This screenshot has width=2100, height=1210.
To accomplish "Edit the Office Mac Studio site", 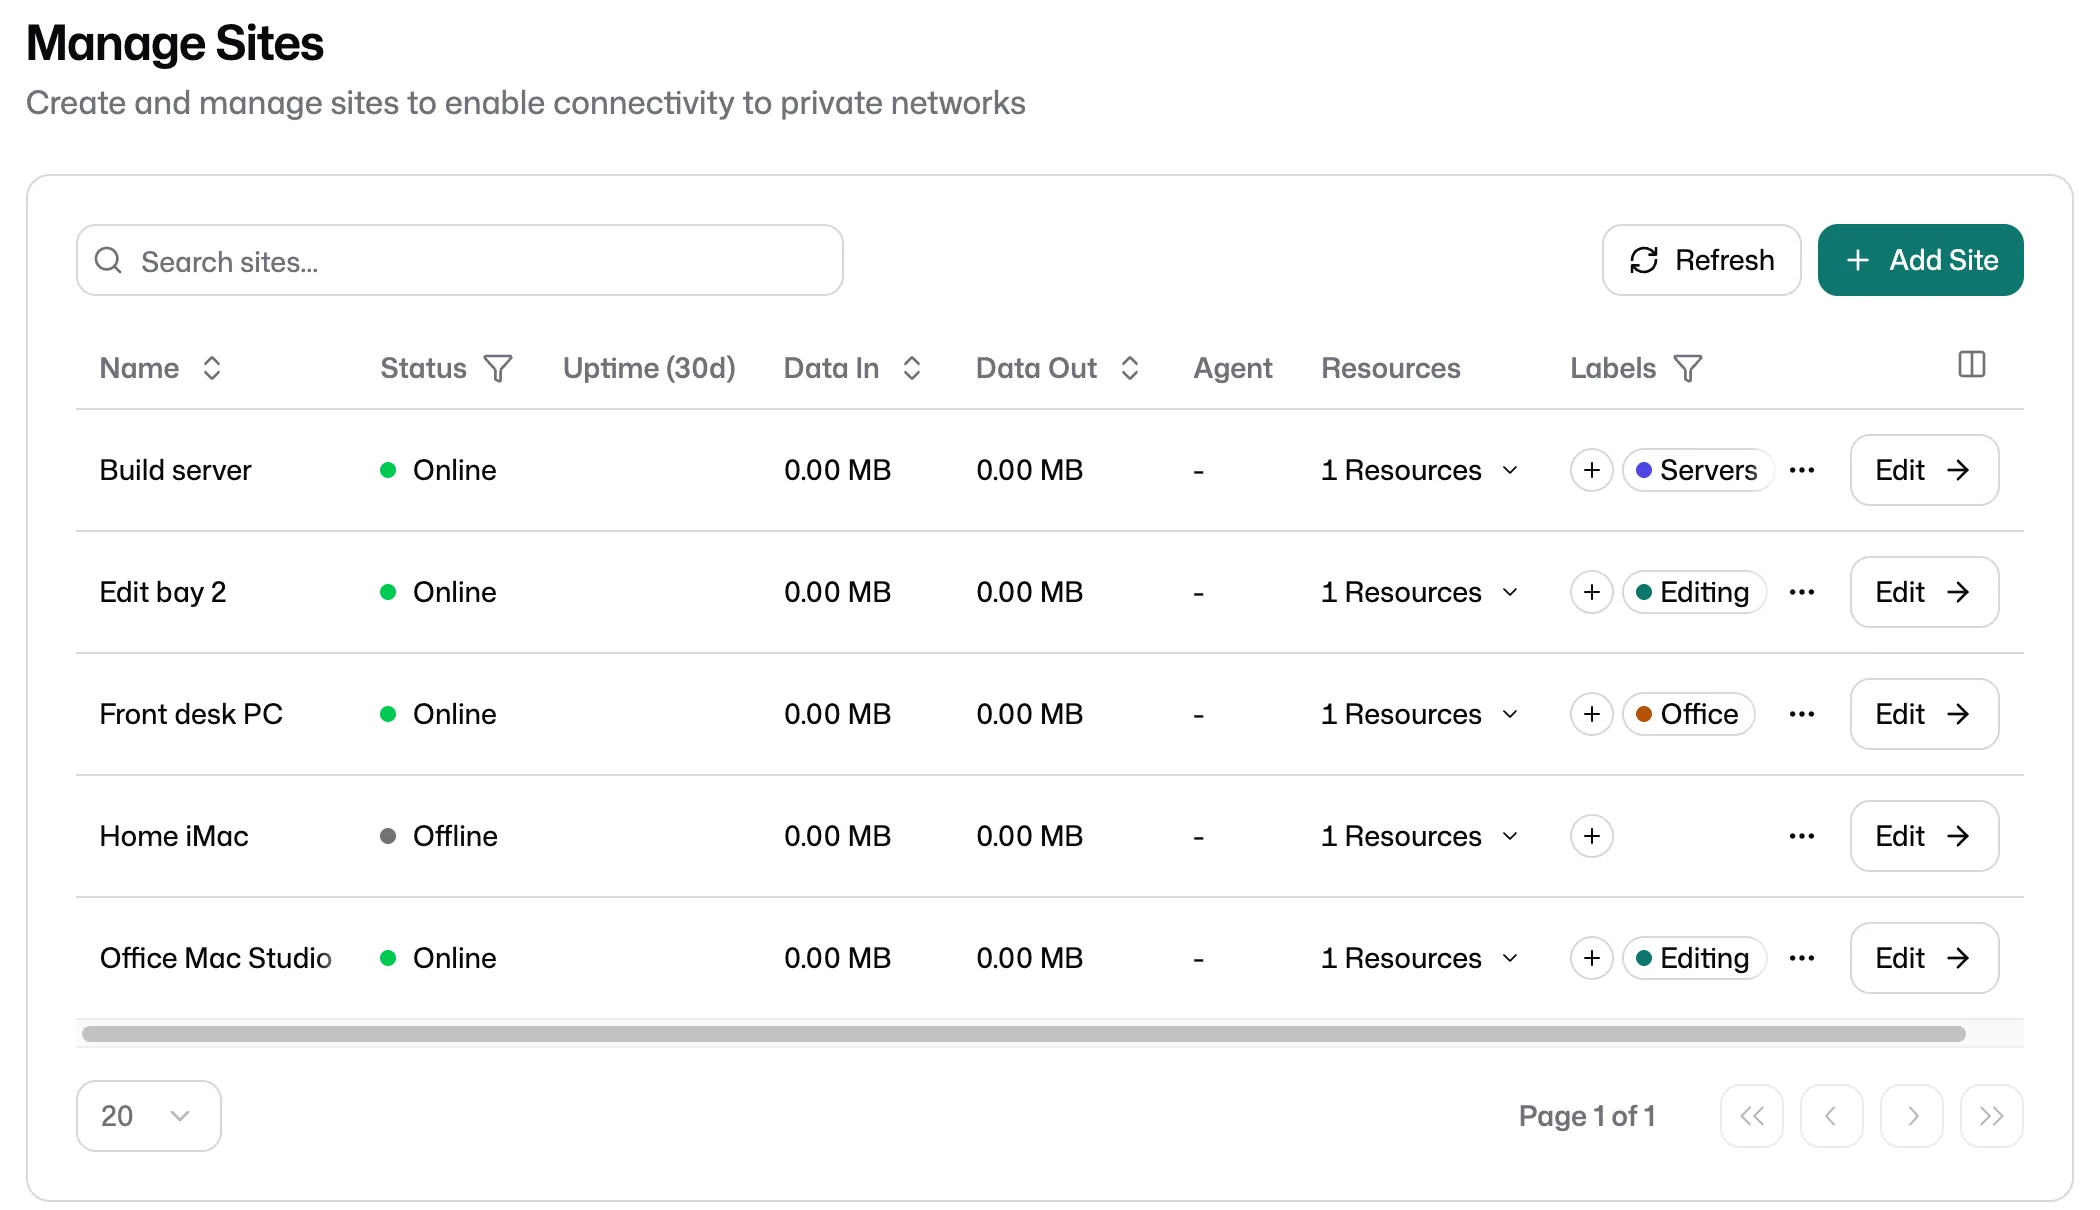I will [1924, 958].
